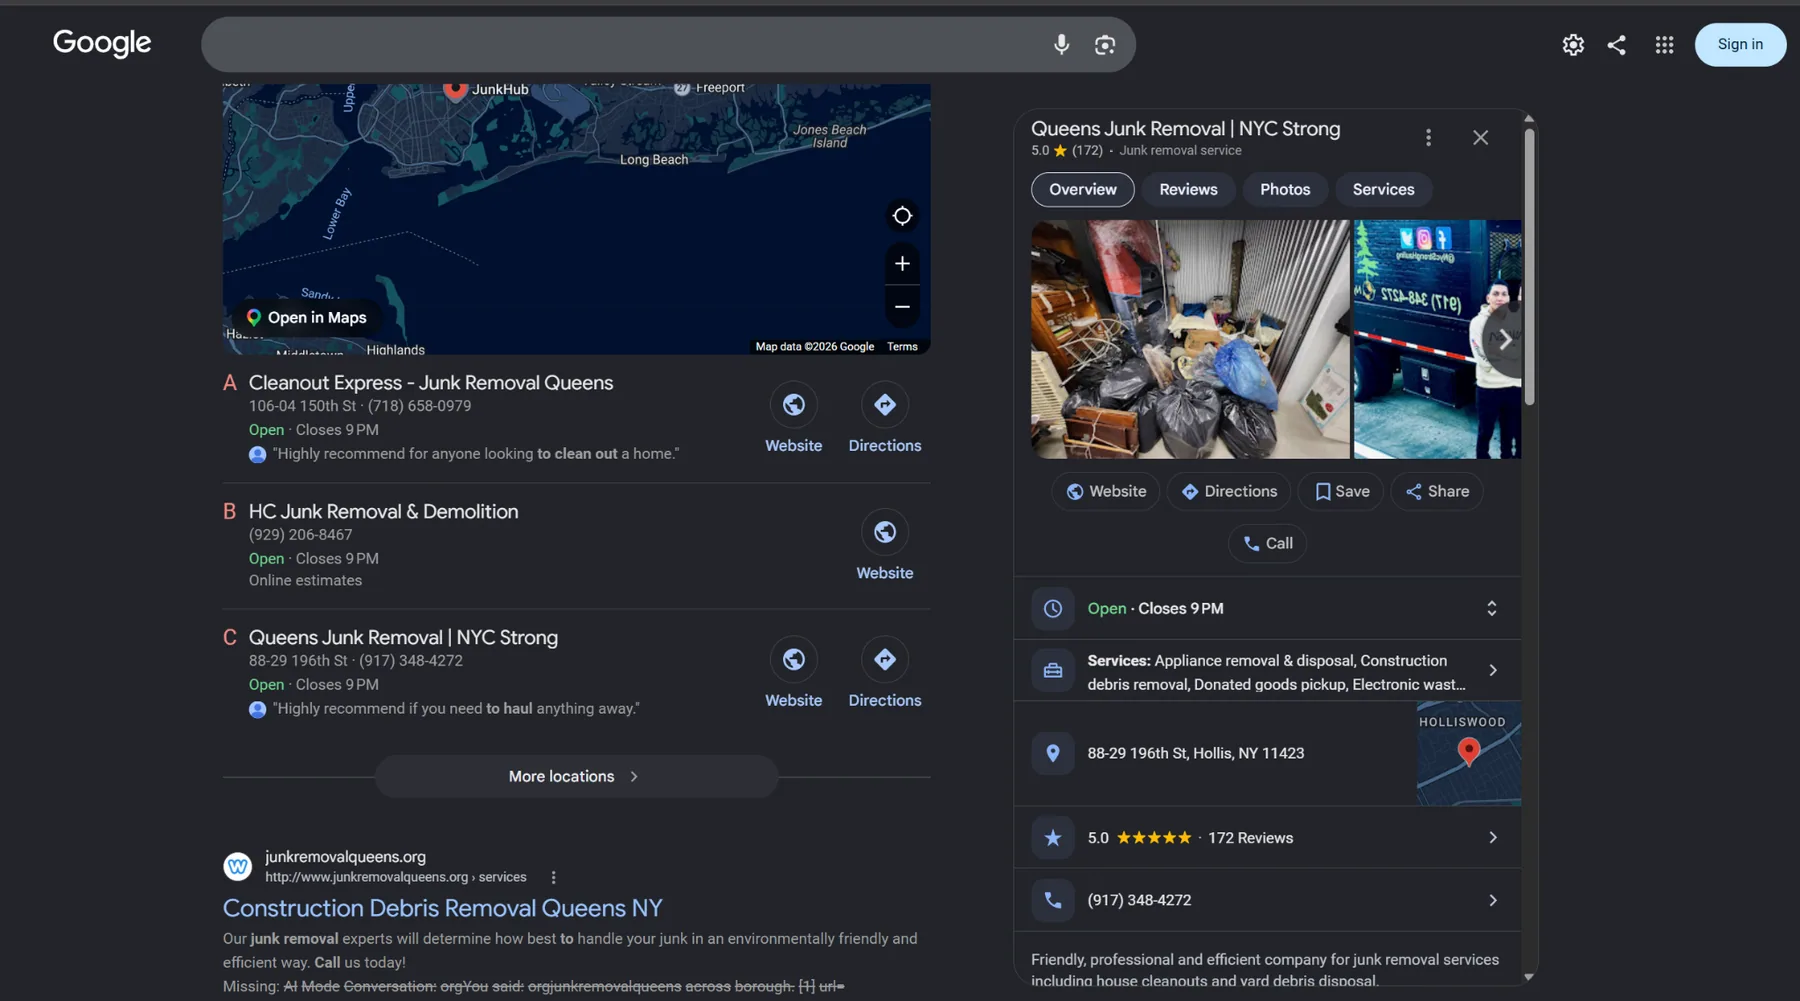Viewport: 1800px width, 1001px height.
Task: Select Queens Junk Removal | NYC Strong listing
Action: tap(403, 638)
